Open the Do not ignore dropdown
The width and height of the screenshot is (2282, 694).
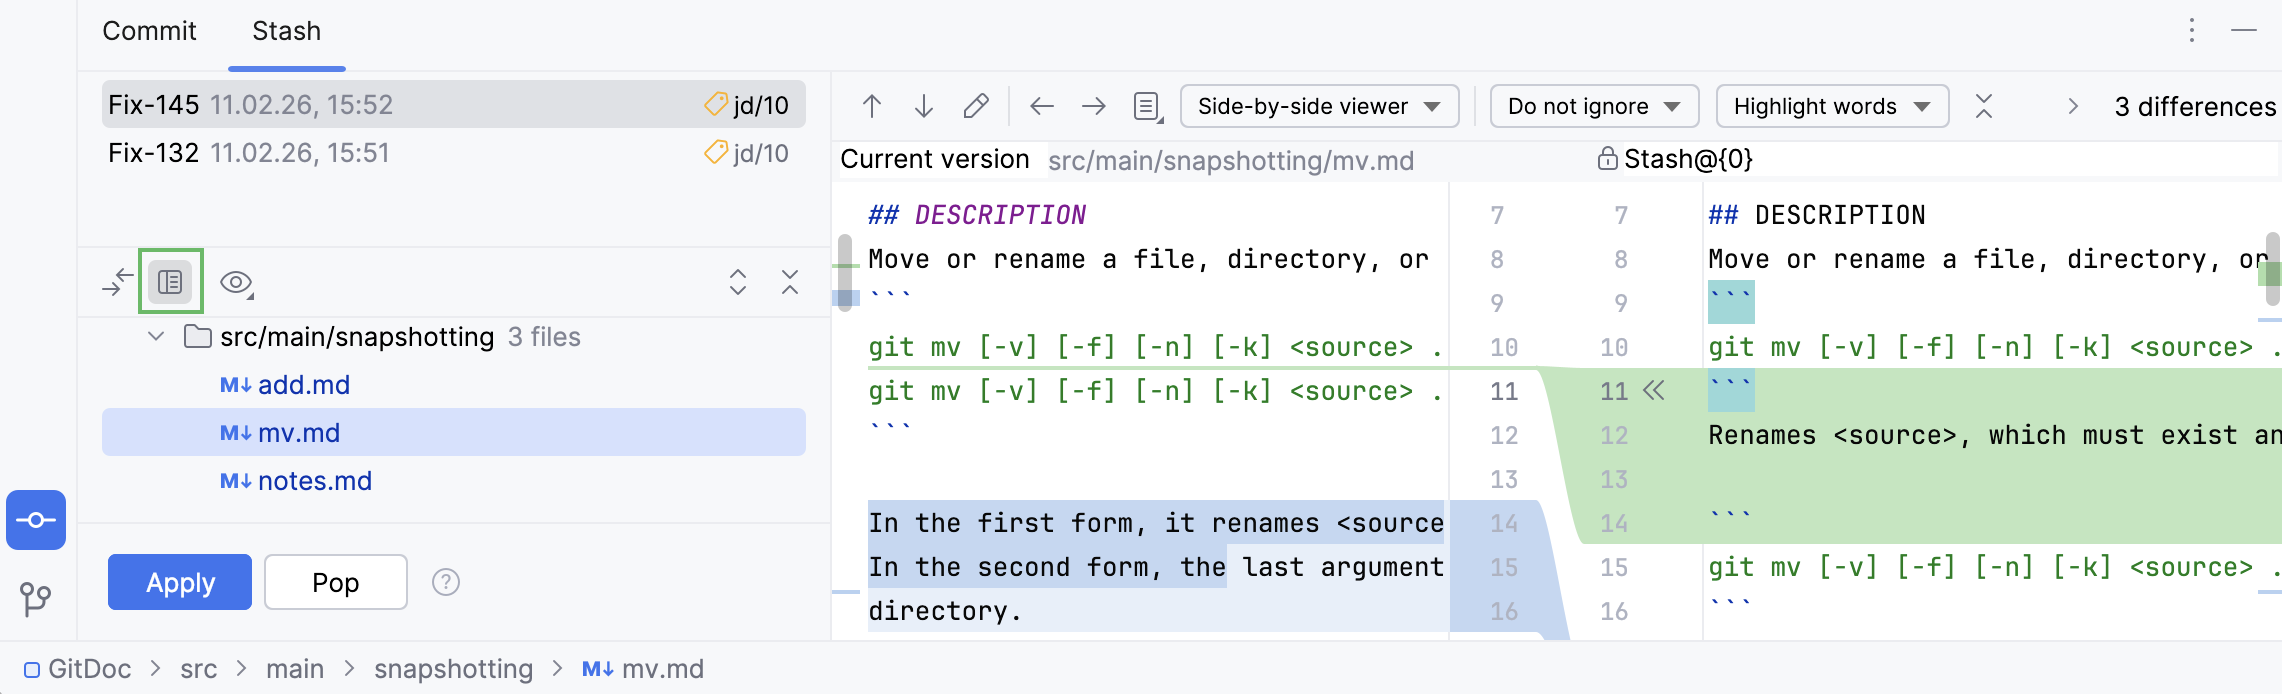pos(1593,106)
